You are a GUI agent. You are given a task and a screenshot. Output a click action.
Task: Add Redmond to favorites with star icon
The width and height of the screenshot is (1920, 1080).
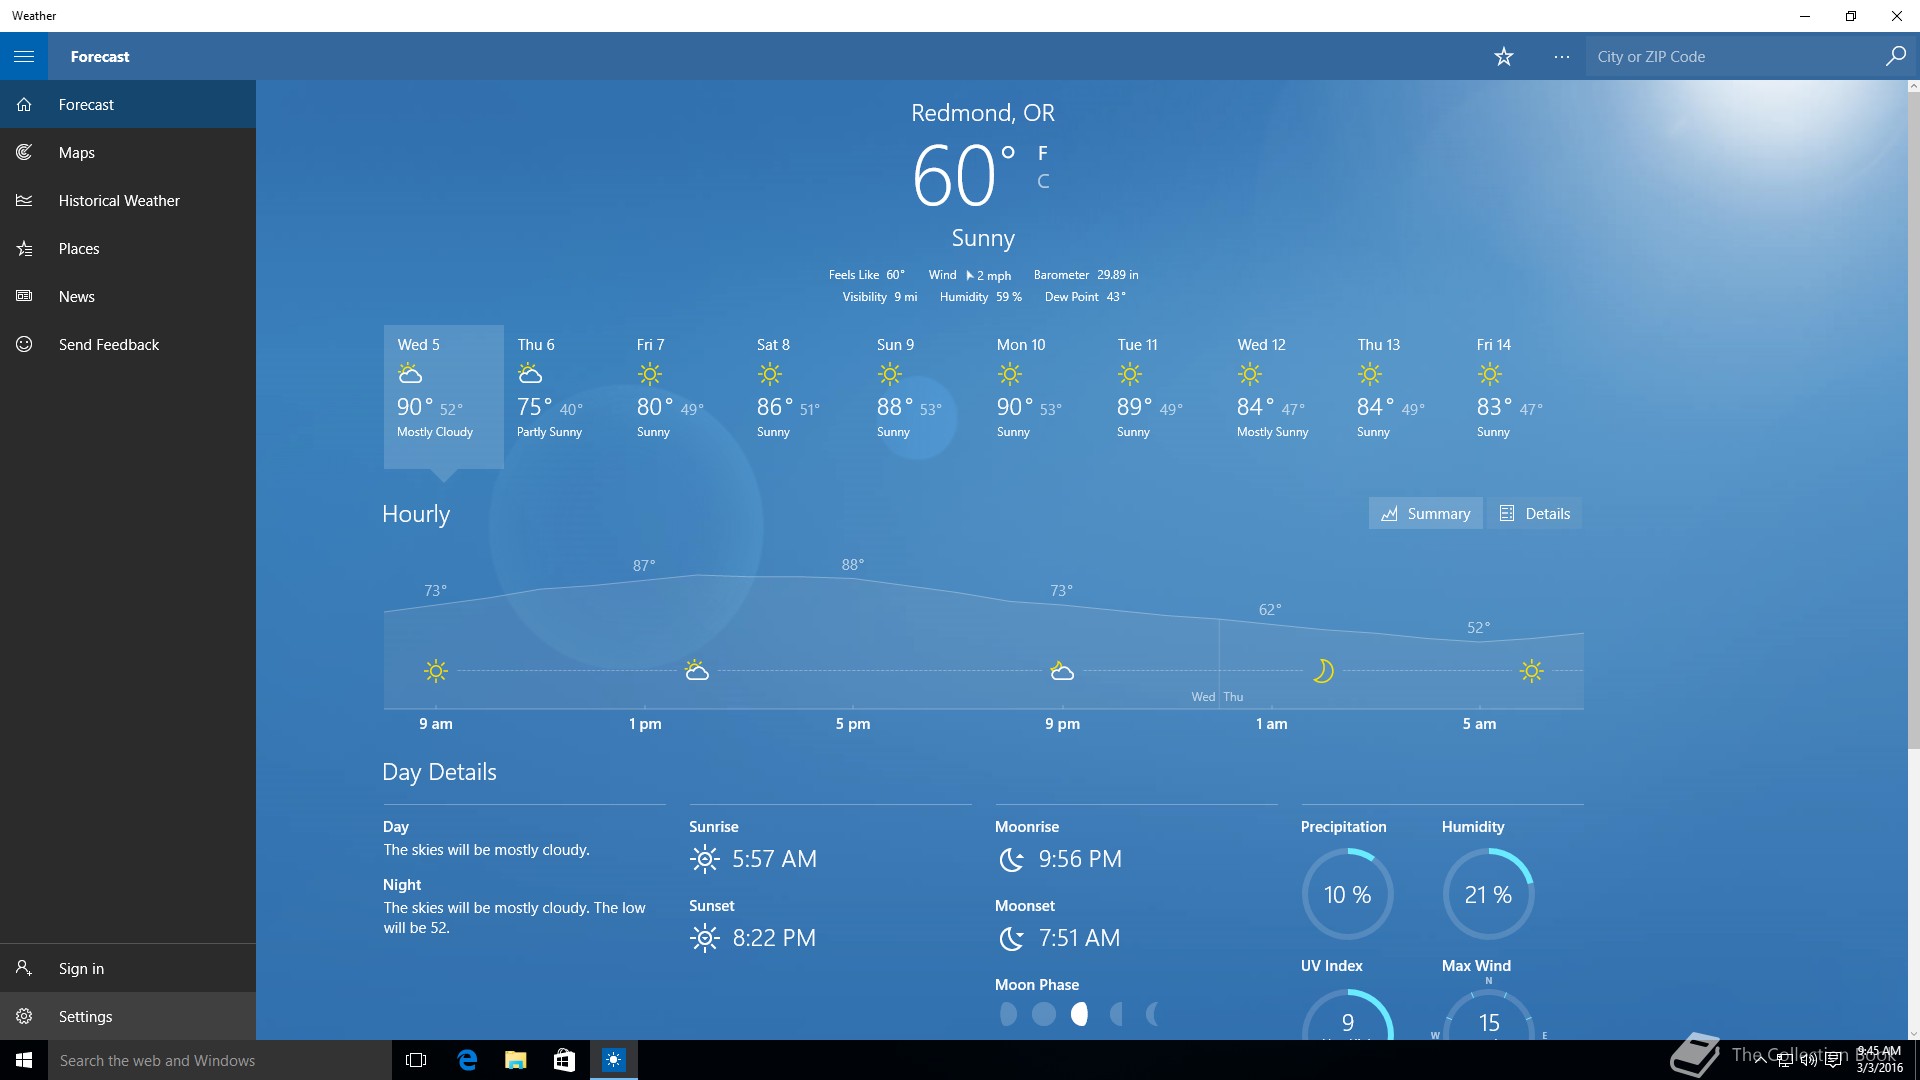click(x=1503, y=57)
